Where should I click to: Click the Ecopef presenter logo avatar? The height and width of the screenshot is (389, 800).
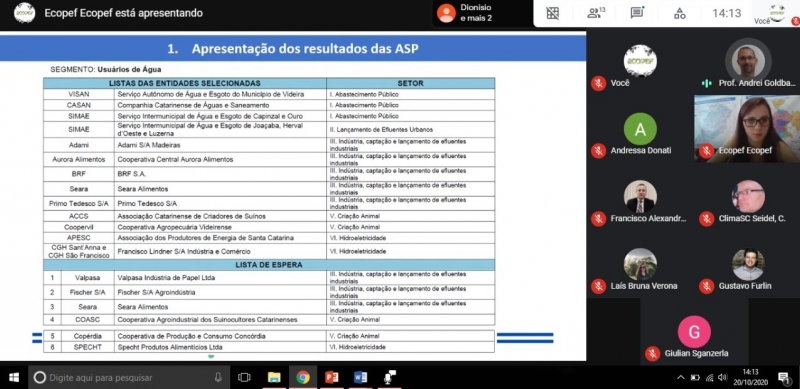24,13
